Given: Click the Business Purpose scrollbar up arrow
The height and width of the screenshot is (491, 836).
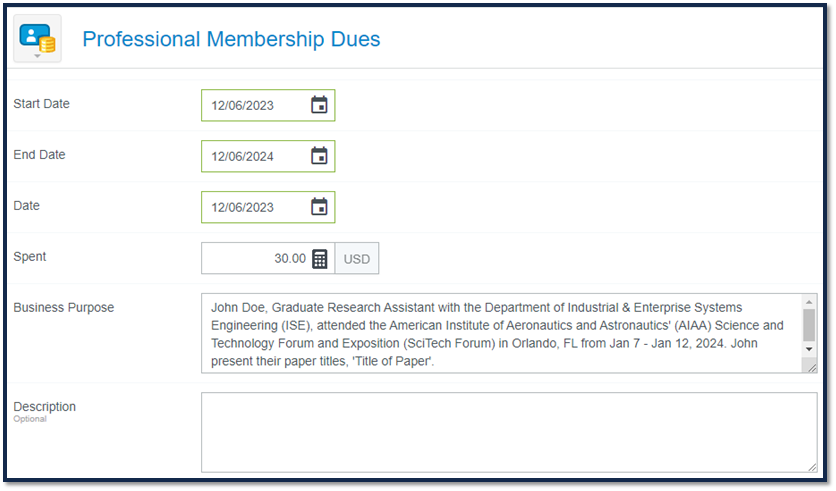Looking at the screenshot, I should [x=809, y=302].
